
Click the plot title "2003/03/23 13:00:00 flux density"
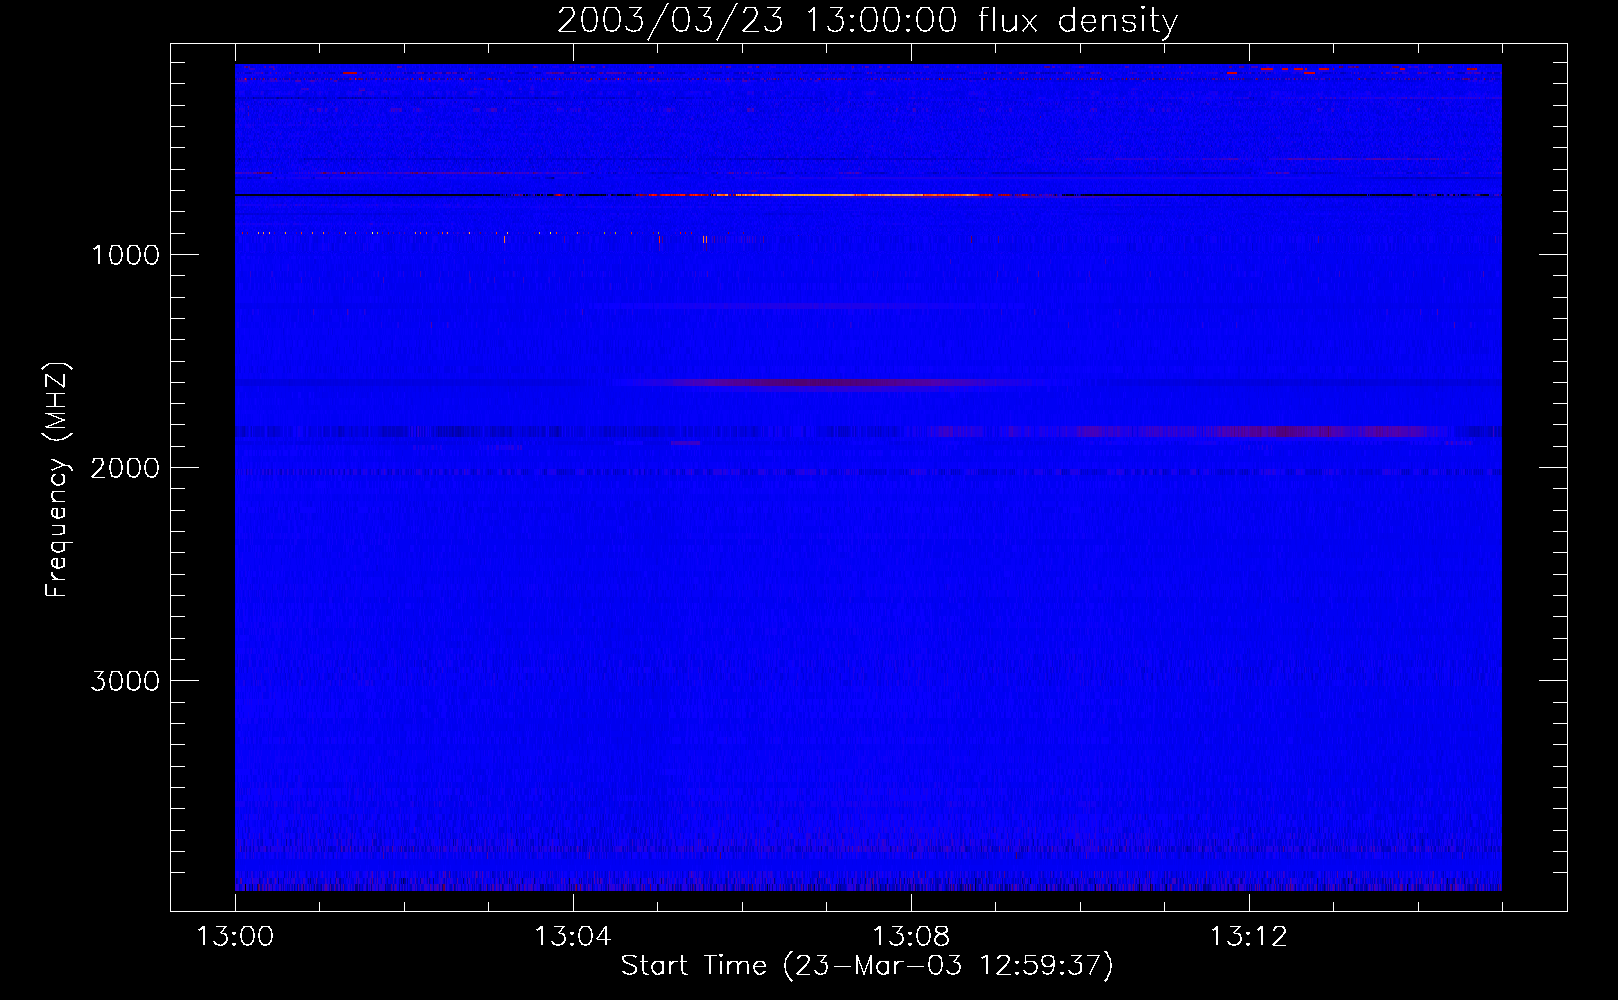click(867, 20)
